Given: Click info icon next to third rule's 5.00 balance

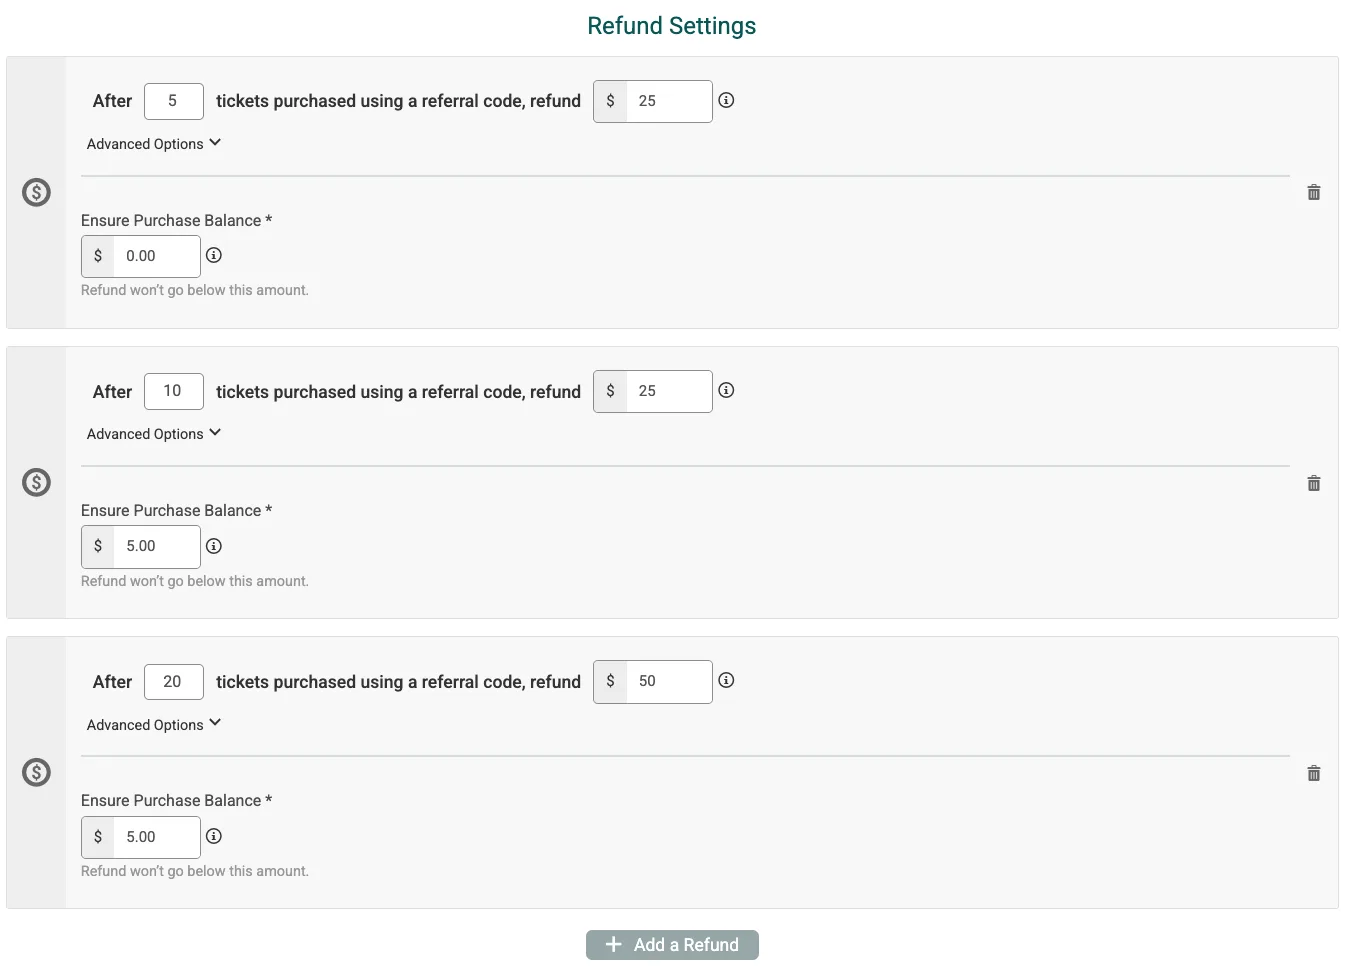Looking at the screenshot, I should (214, 836).
